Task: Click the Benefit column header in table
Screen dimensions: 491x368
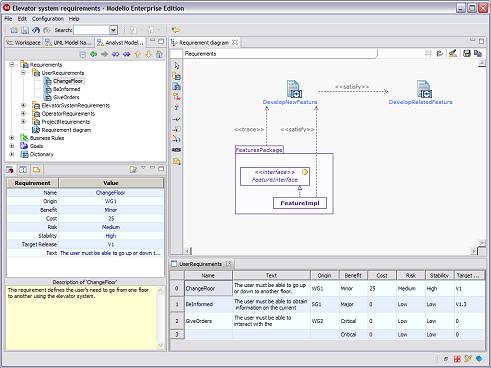Action: [x=353, y=275]
